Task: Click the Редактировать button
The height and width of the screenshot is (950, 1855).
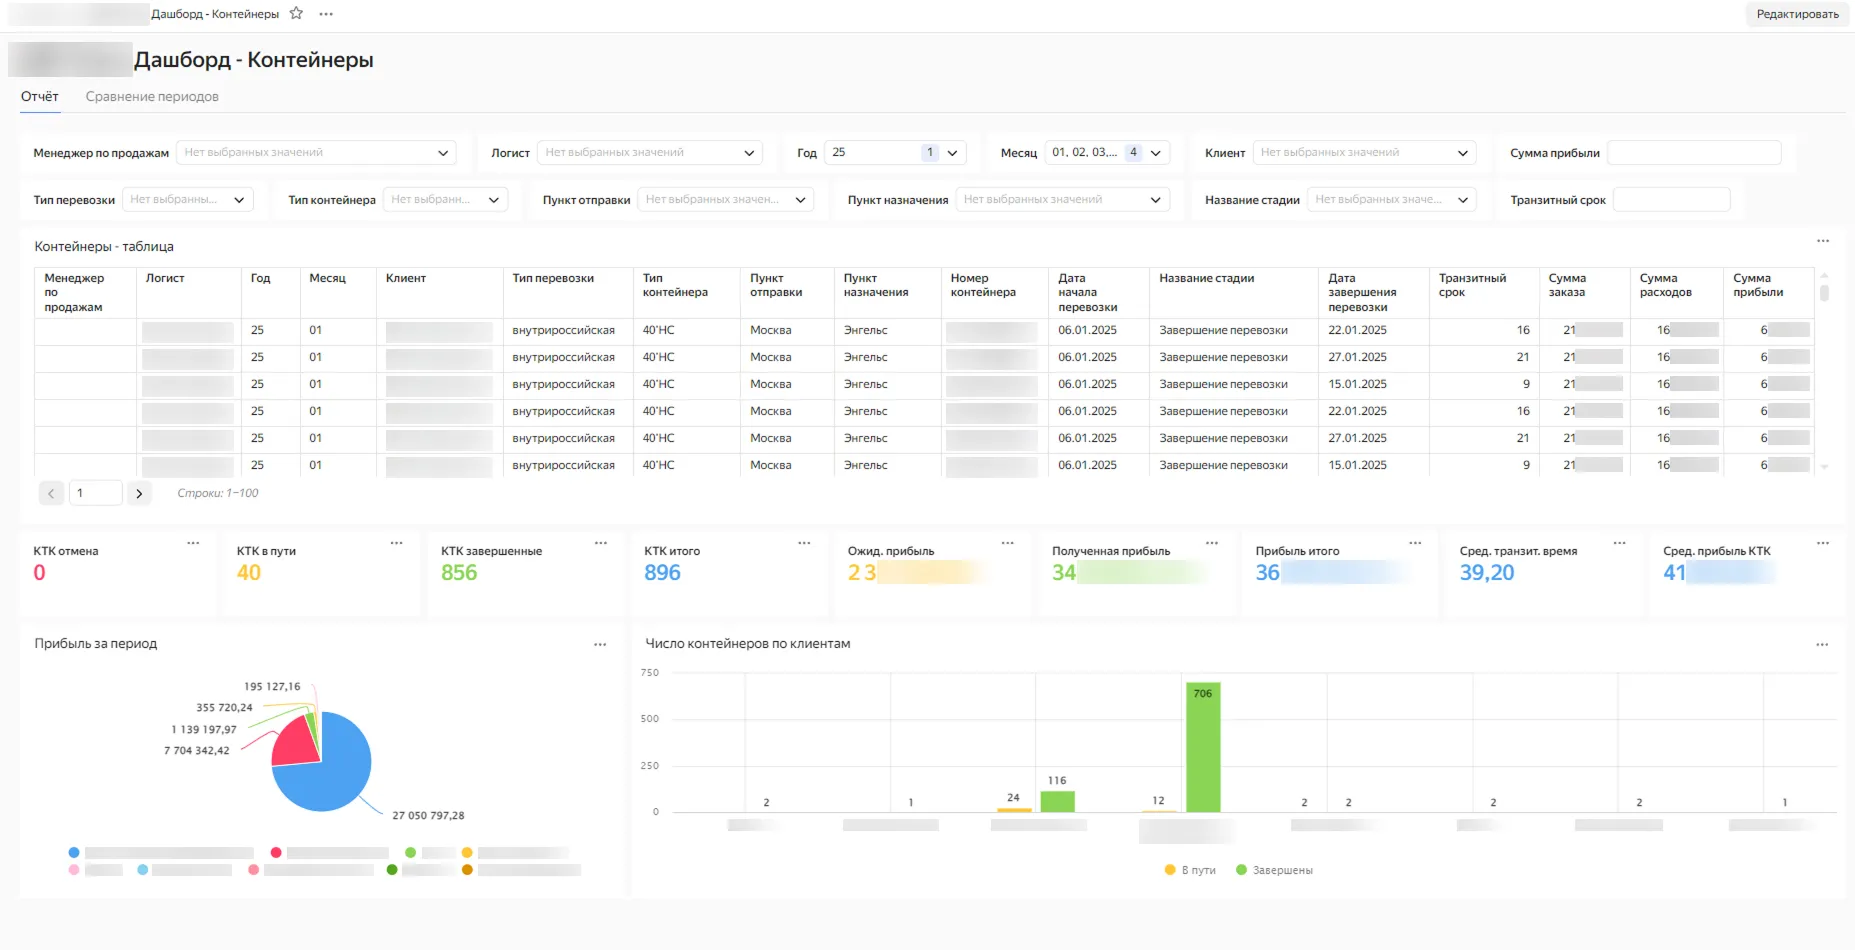Action: (x=1797, y=14)
